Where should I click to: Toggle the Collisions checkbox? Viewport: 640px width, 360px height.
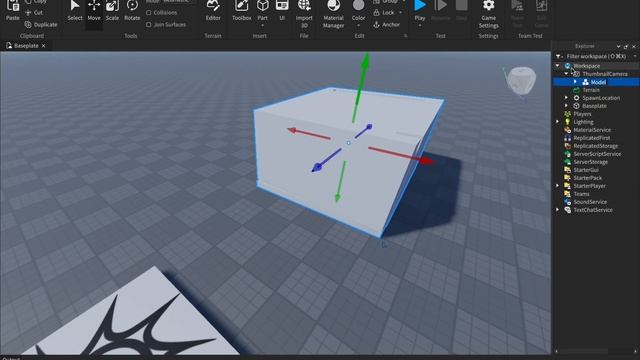pyautogui.click(x=149, y=13)
